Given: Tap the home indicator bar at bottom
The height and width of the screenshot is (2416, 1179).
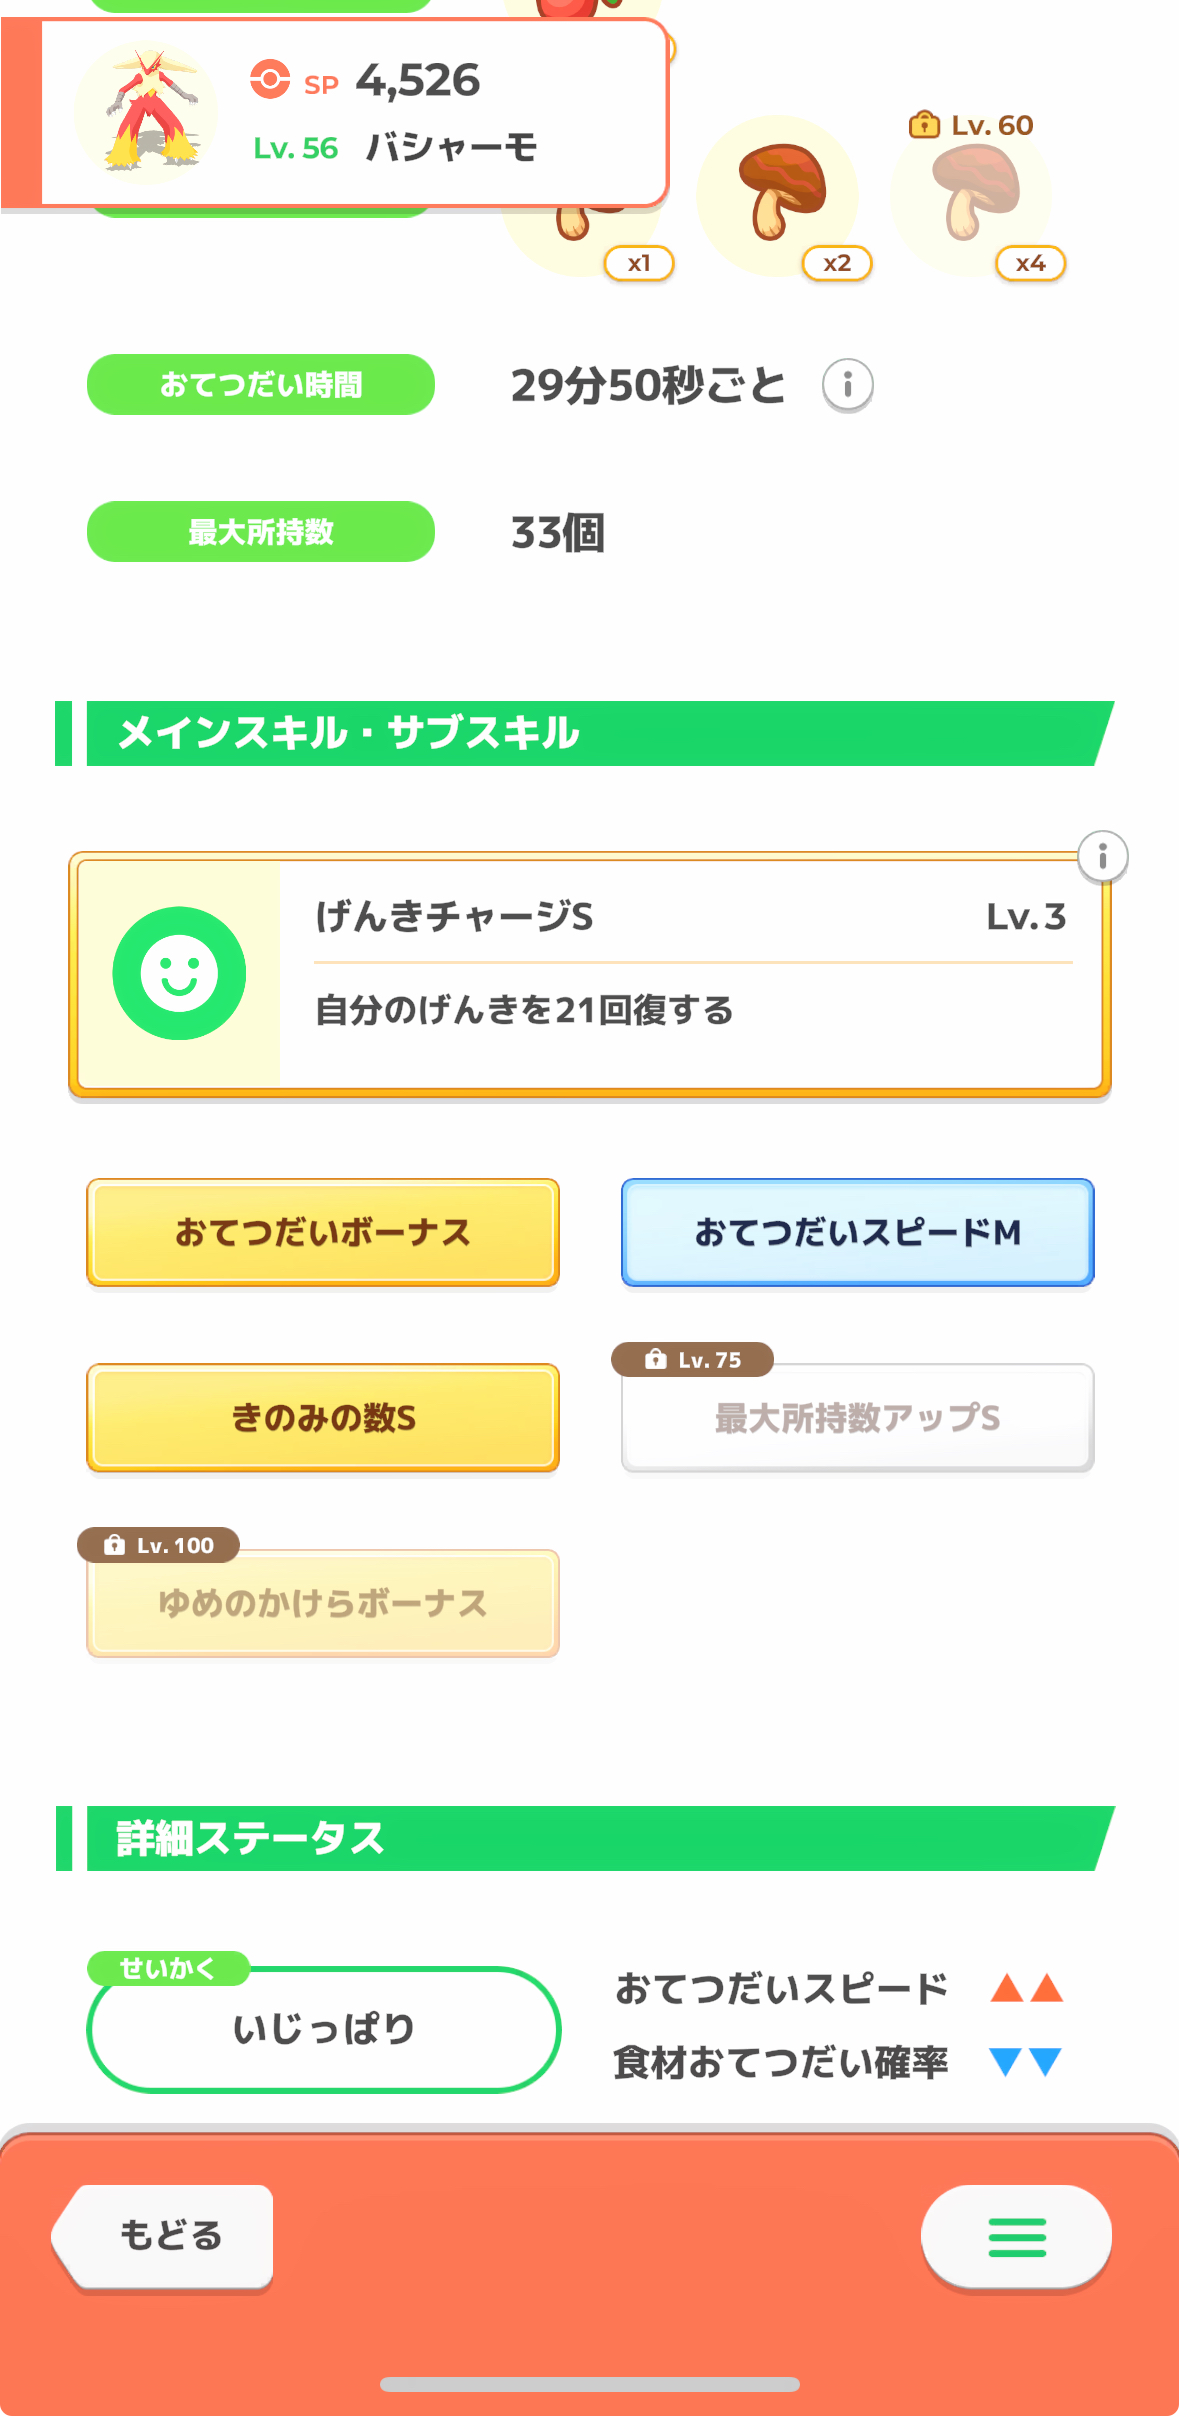Looking at the screenshot, I should click(590, 2384).
